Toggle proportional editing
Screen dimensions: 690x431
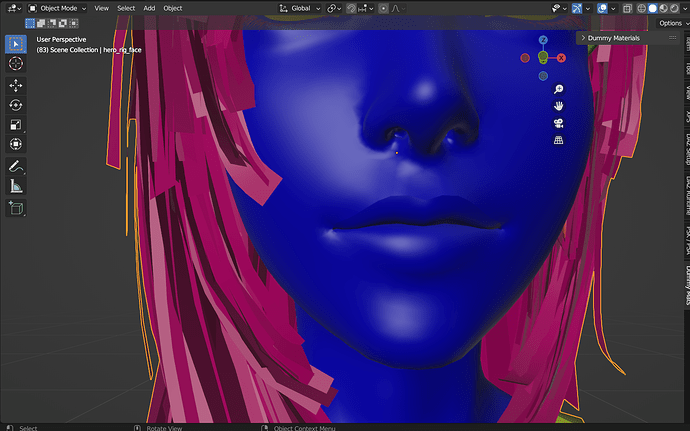(x=383, y=8)
